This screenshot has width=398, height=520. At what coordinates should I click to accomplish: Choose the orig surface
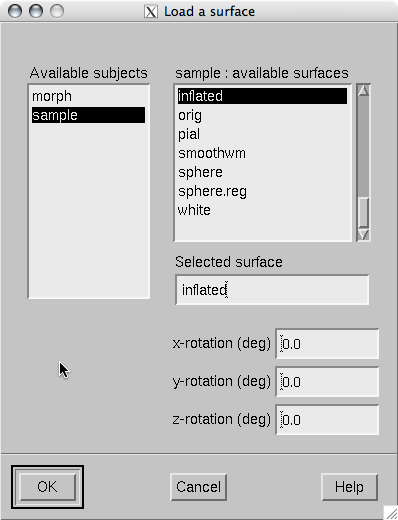click(x=262, y=115)
